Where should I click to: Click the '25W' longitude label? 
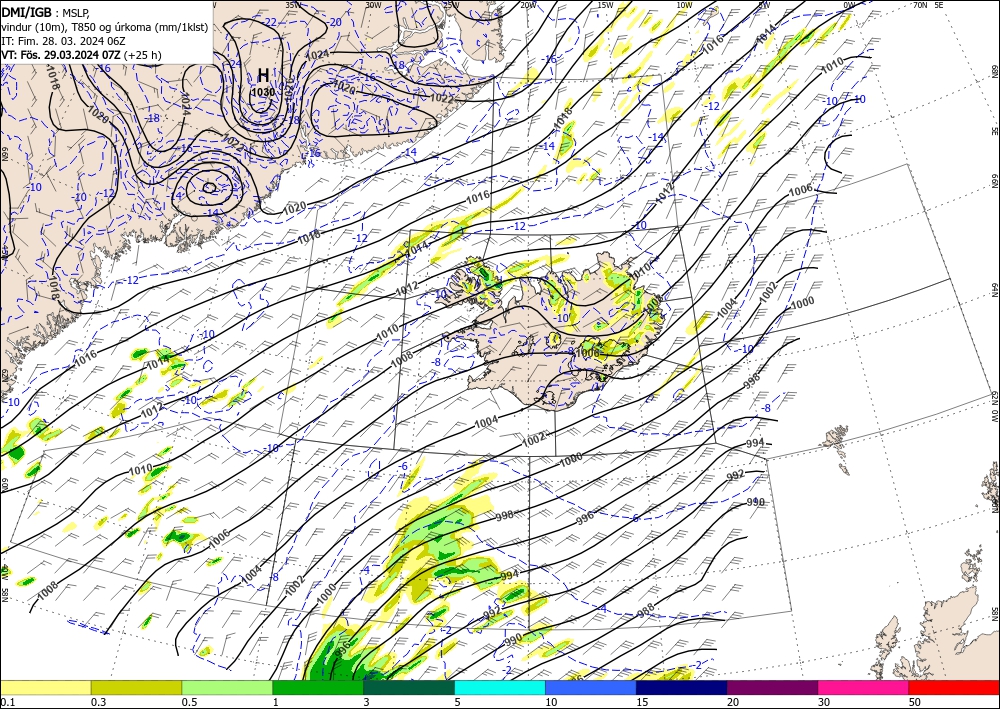(451, 4)
